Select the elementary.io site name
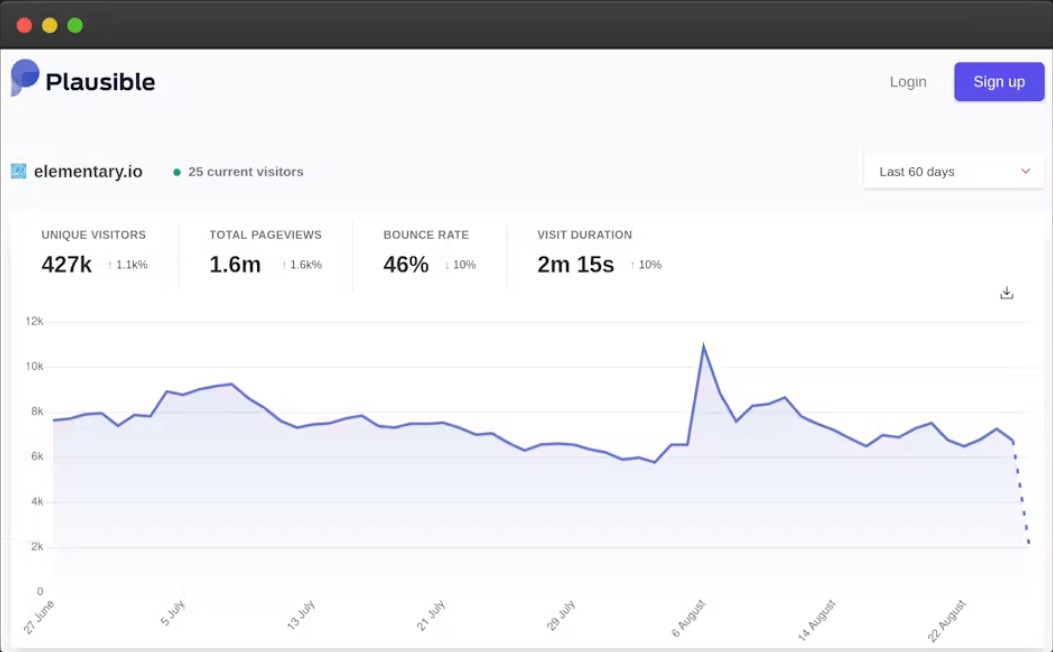 (x=88, y=171)
